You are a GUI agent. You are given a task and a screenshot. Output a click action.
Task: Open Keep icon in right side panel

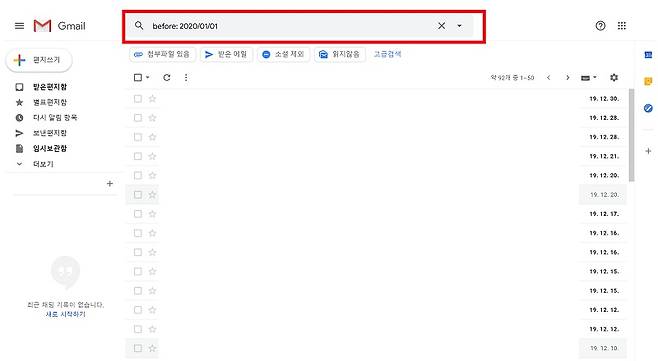pos(648,81)
